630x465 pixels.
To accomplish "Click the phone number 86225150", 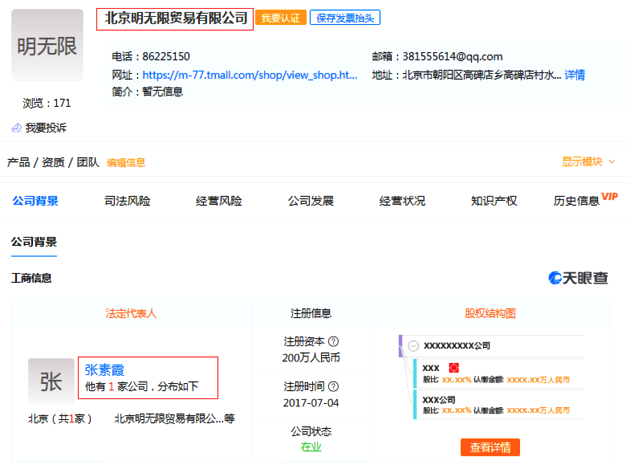I will [x=166, y=56].
